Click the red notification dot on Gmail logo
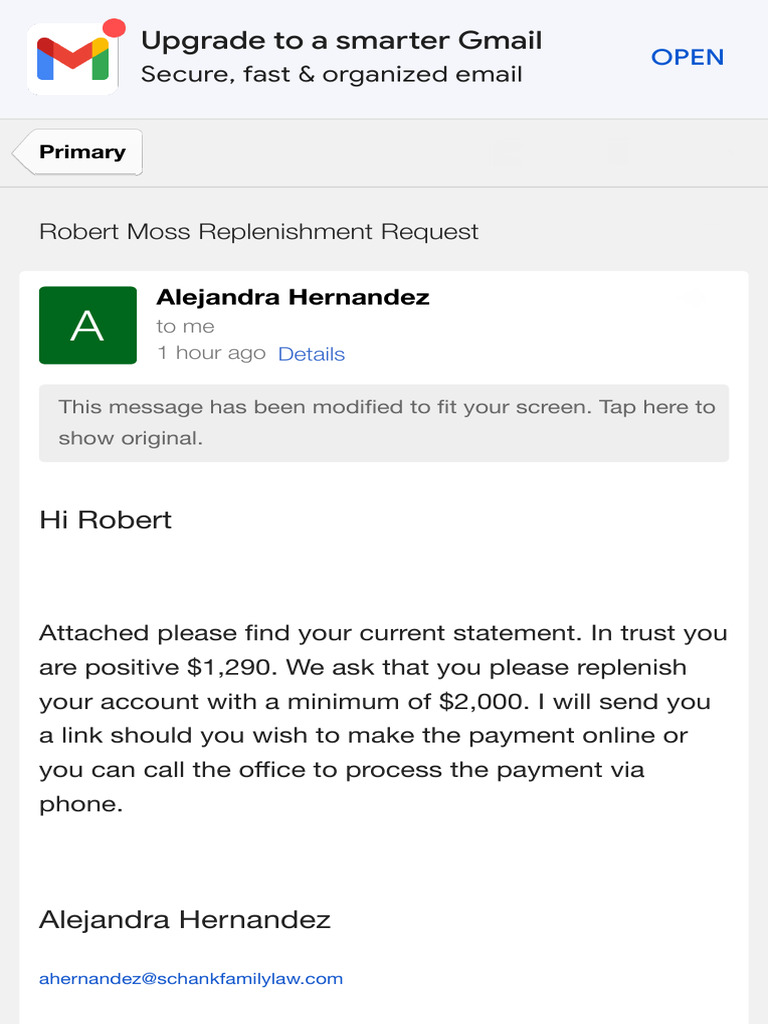 [x=114, y=27]
